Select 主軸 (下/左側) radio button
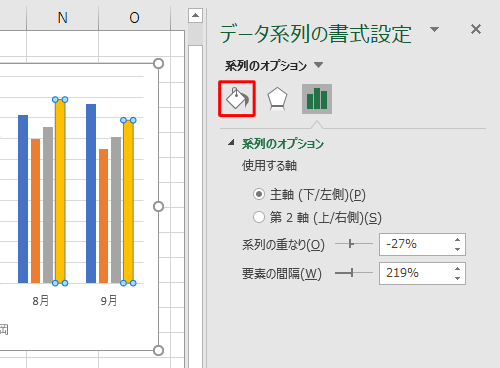Image resolution: width=500 pixels, height=368 pixels. (259, 194)
